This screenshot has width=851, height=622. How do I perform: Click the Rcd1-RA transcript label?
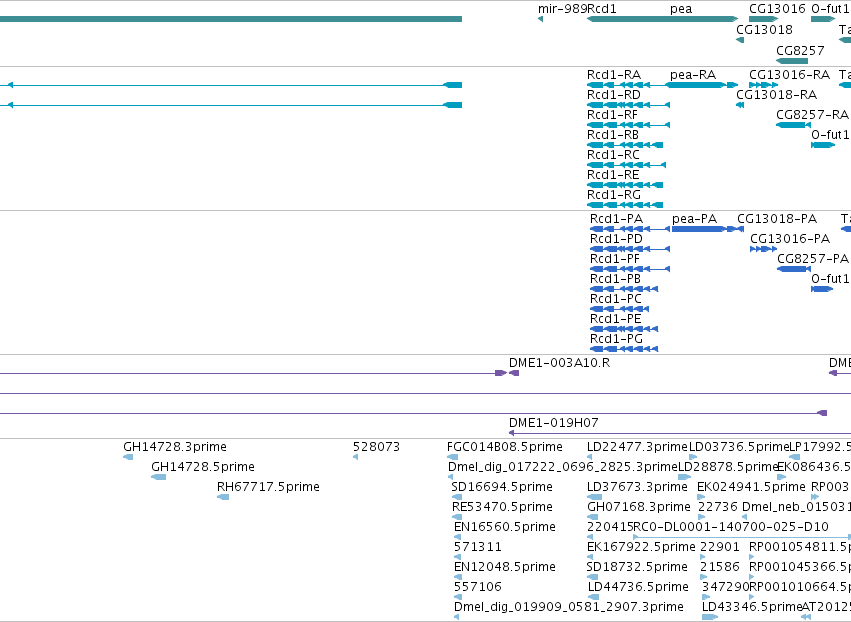pyautogui.click(x=614, y=75)
